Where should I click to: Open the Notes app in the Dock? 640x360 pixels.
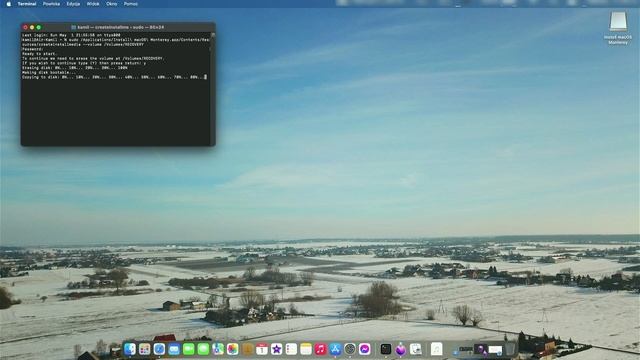tap(306, 349)
